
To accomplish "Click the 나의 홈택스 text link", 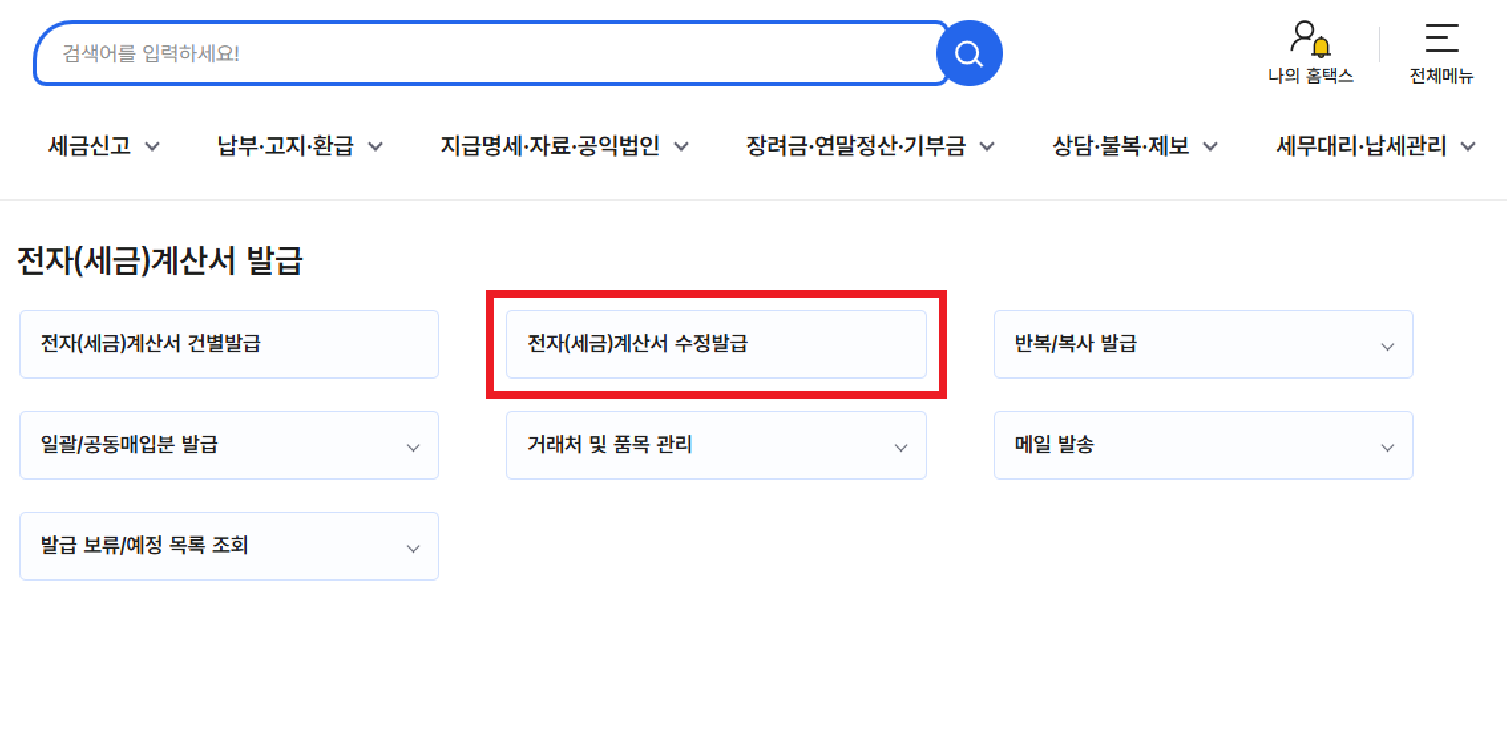I will click(1310, 73).
